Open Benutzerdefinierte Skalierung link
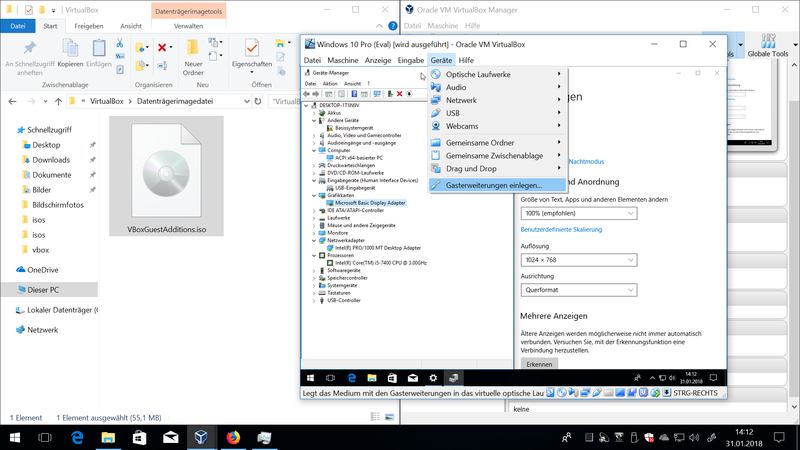The height and width of the screenshot is (450, 800). pos(561,230)
